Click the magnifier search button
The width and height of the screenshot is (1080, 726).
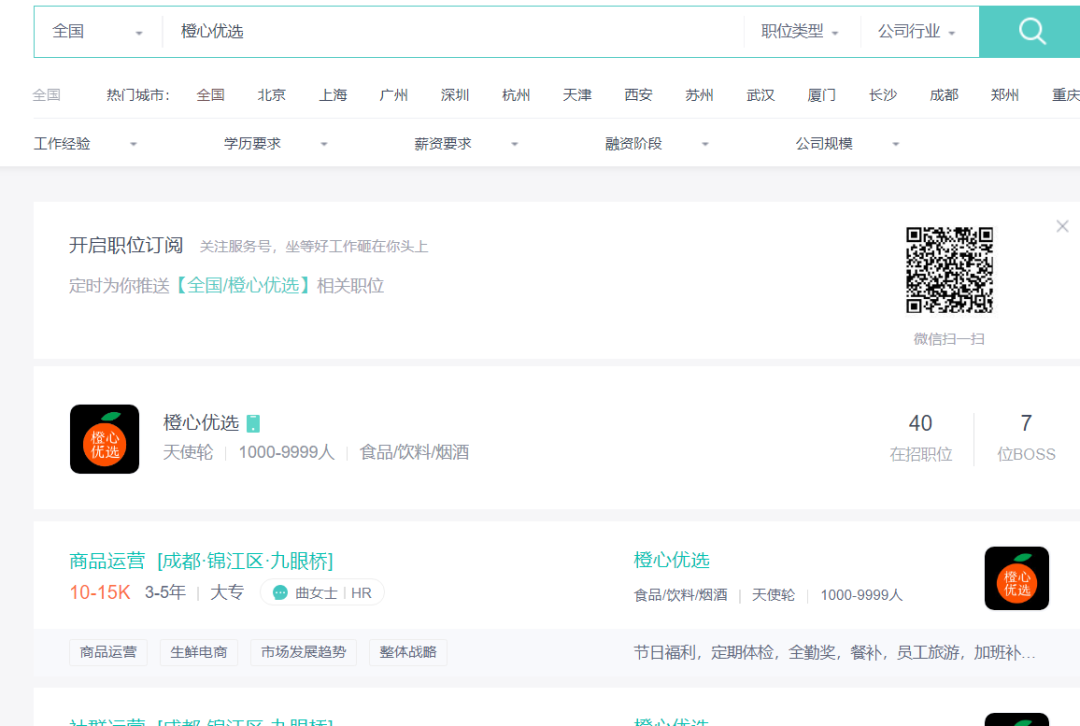point(1031,31)
